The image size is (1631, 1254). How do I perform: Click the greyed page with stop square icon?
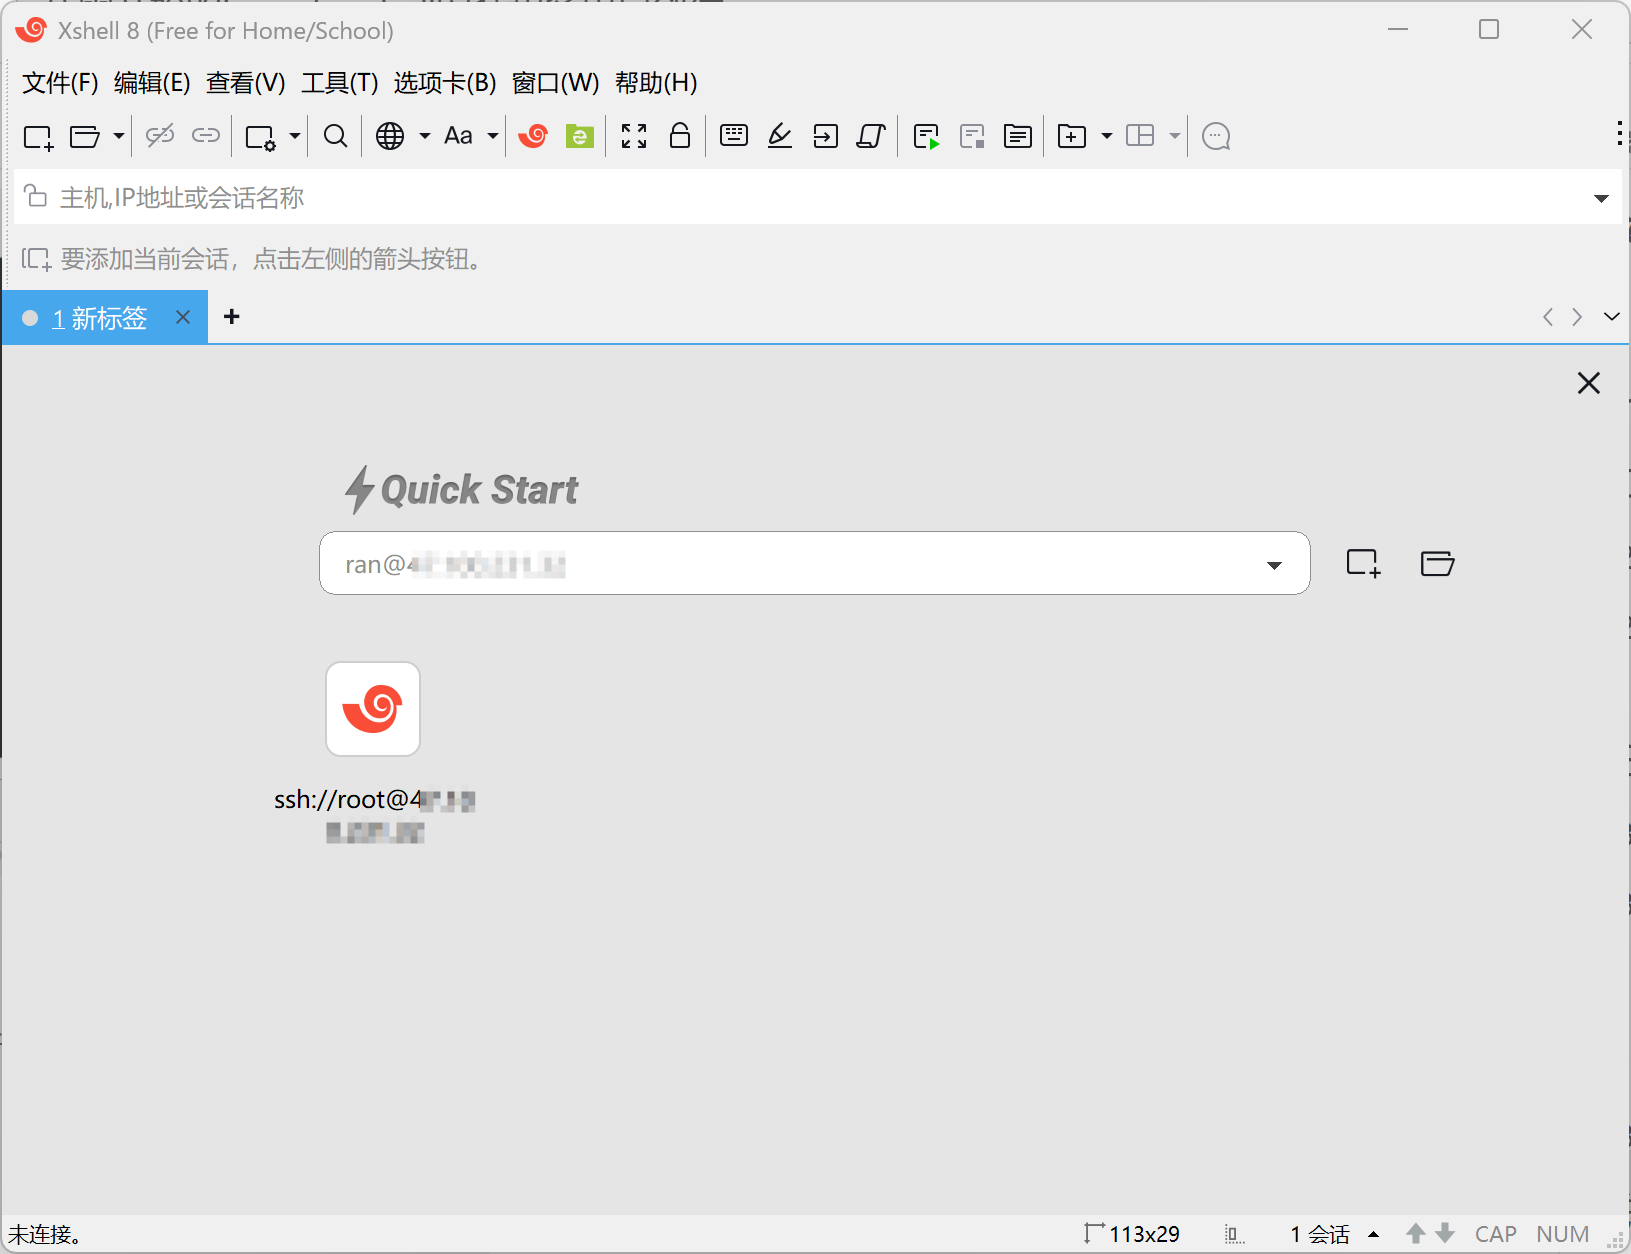(972, 137)
